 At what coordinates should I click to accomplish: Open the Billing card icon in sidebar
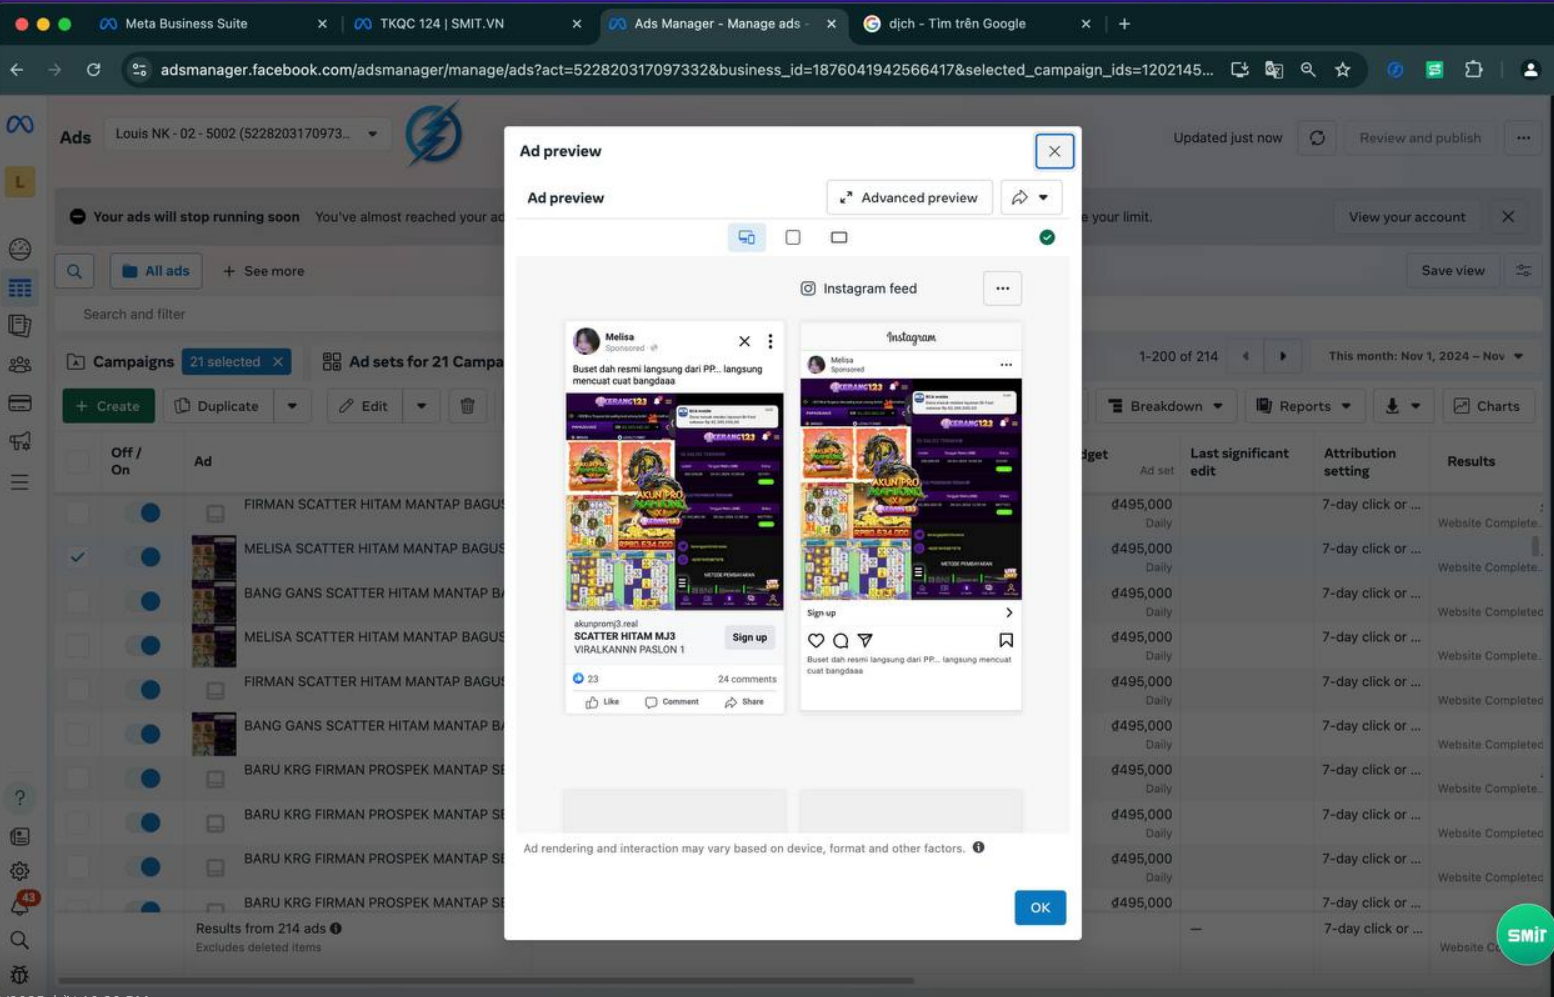tap(20, 403)
